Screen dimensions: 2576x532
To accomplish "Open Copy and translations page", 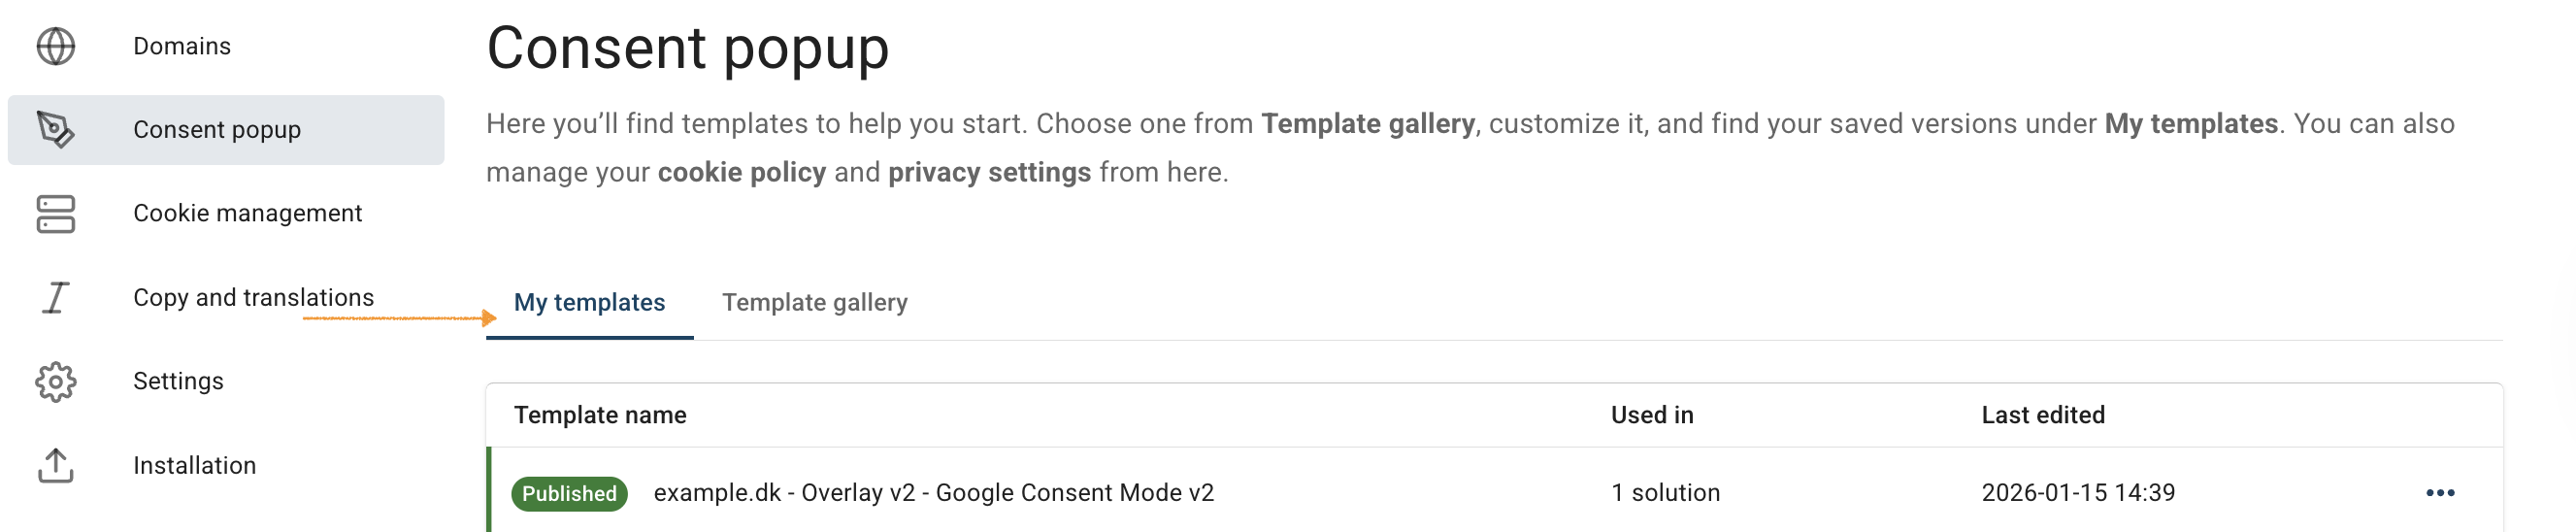I will [253, 298].
